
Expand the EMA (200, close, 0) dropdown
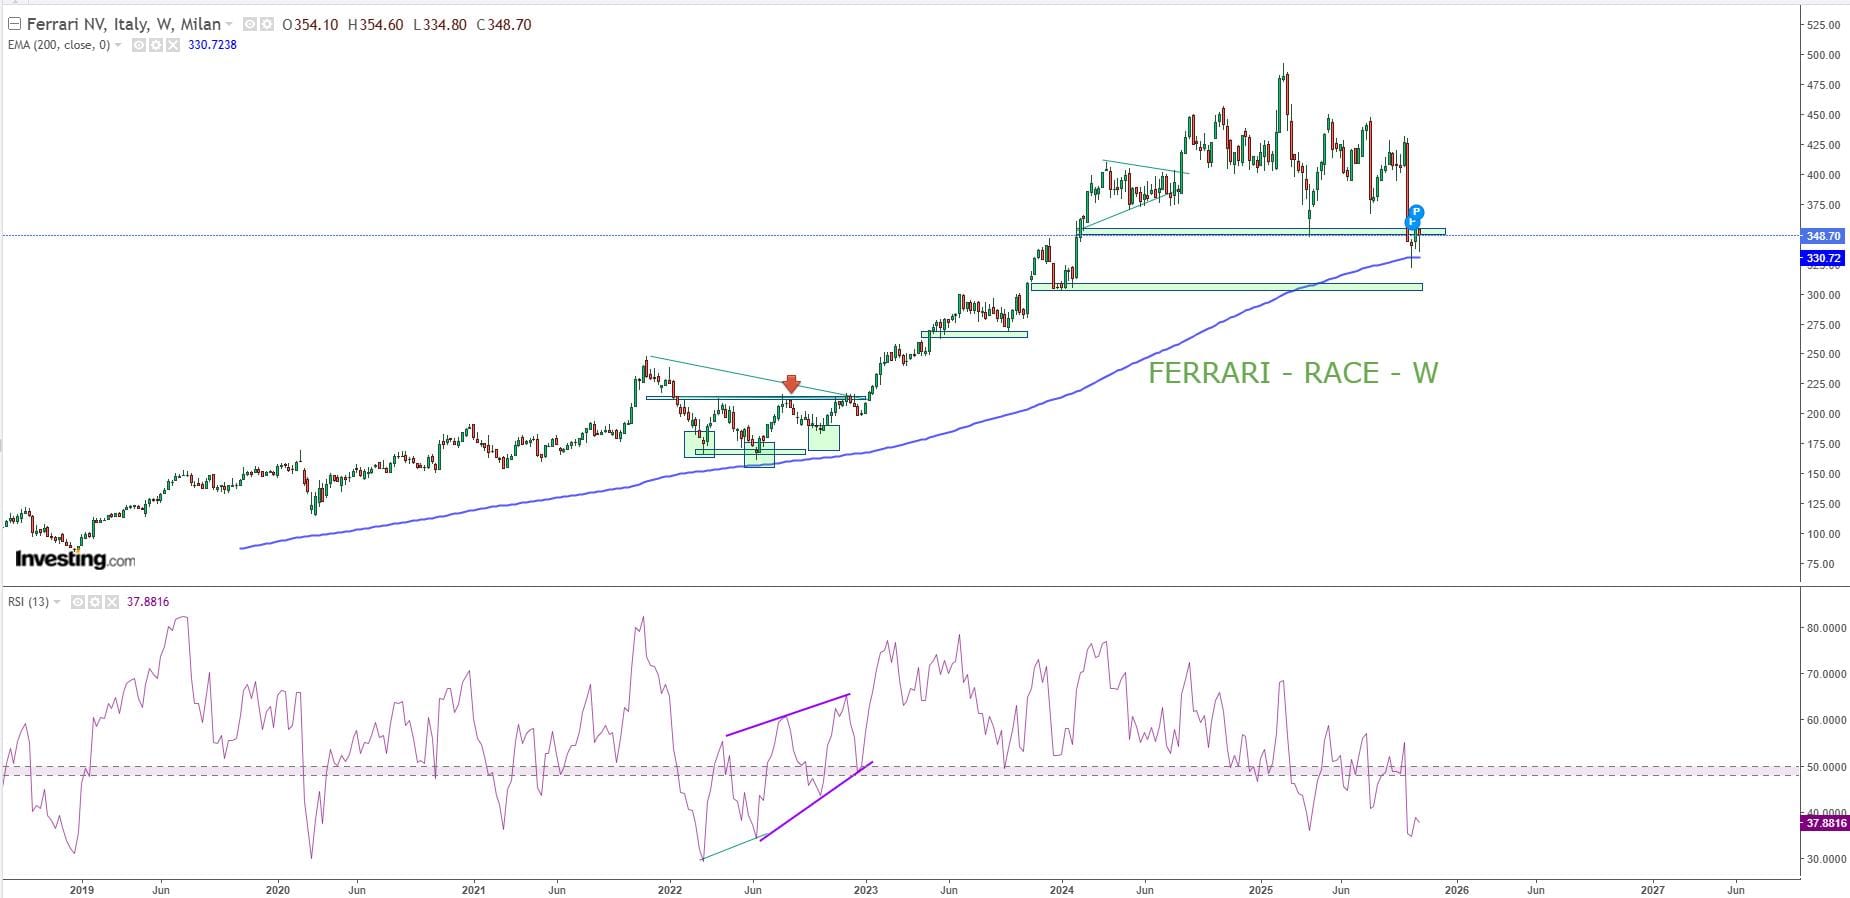coord(119,45)
